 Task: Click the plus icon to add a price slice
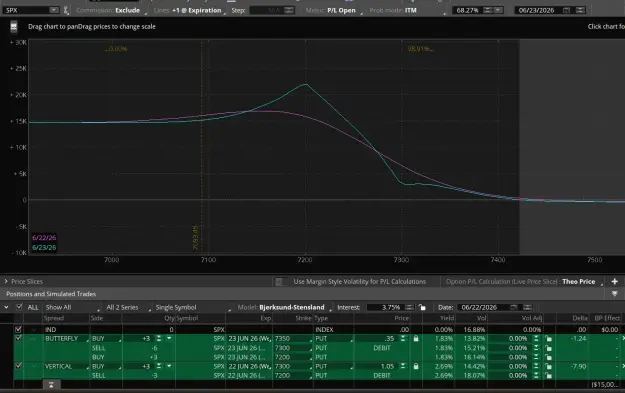click(x=614, y=281)
